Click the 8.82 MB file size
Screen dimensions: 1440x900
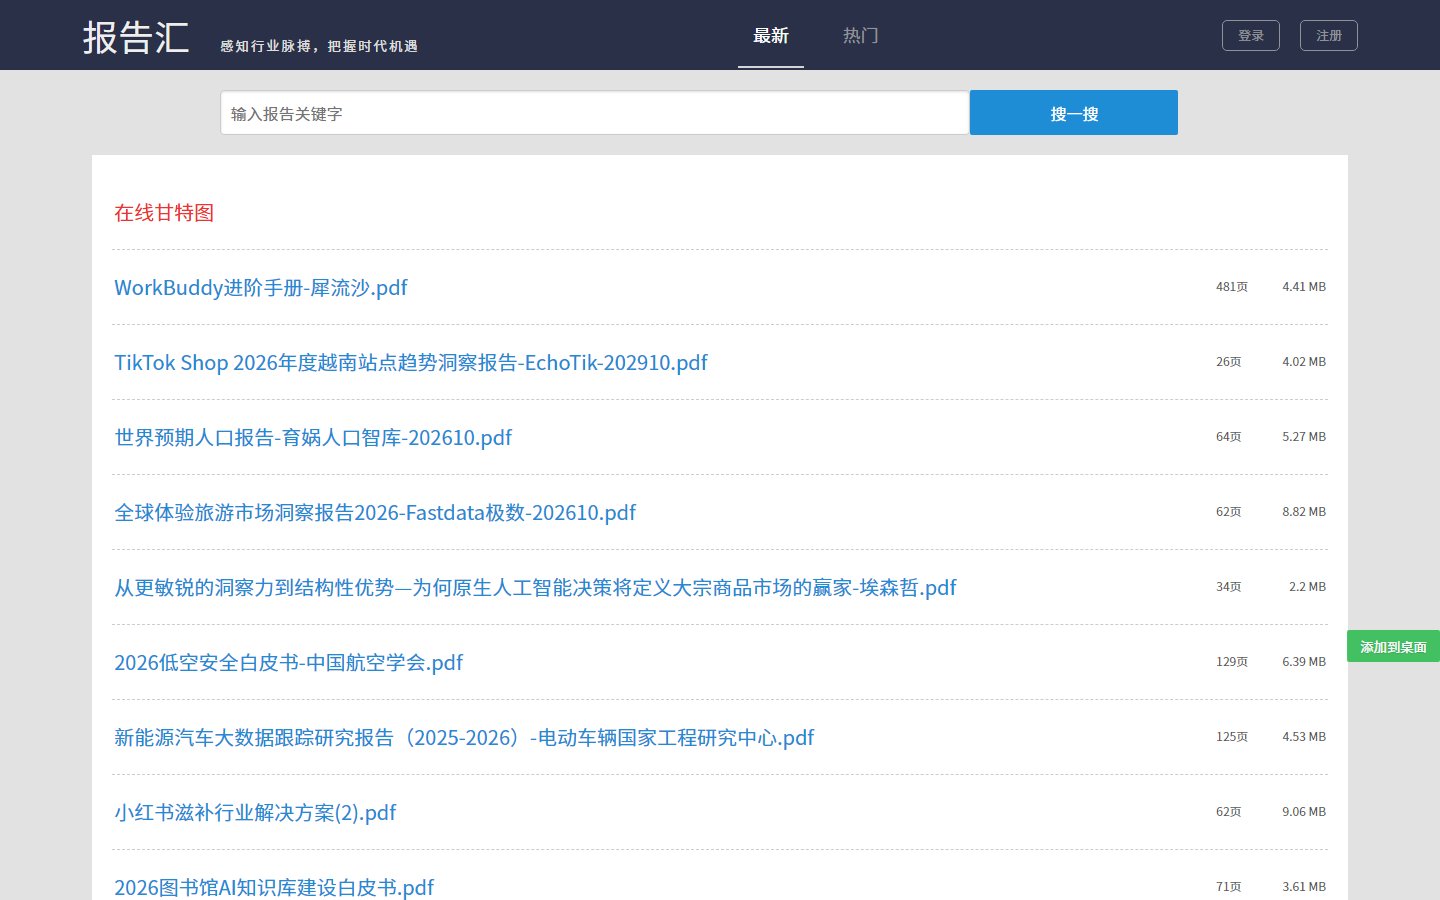(x=1304, y=512)
